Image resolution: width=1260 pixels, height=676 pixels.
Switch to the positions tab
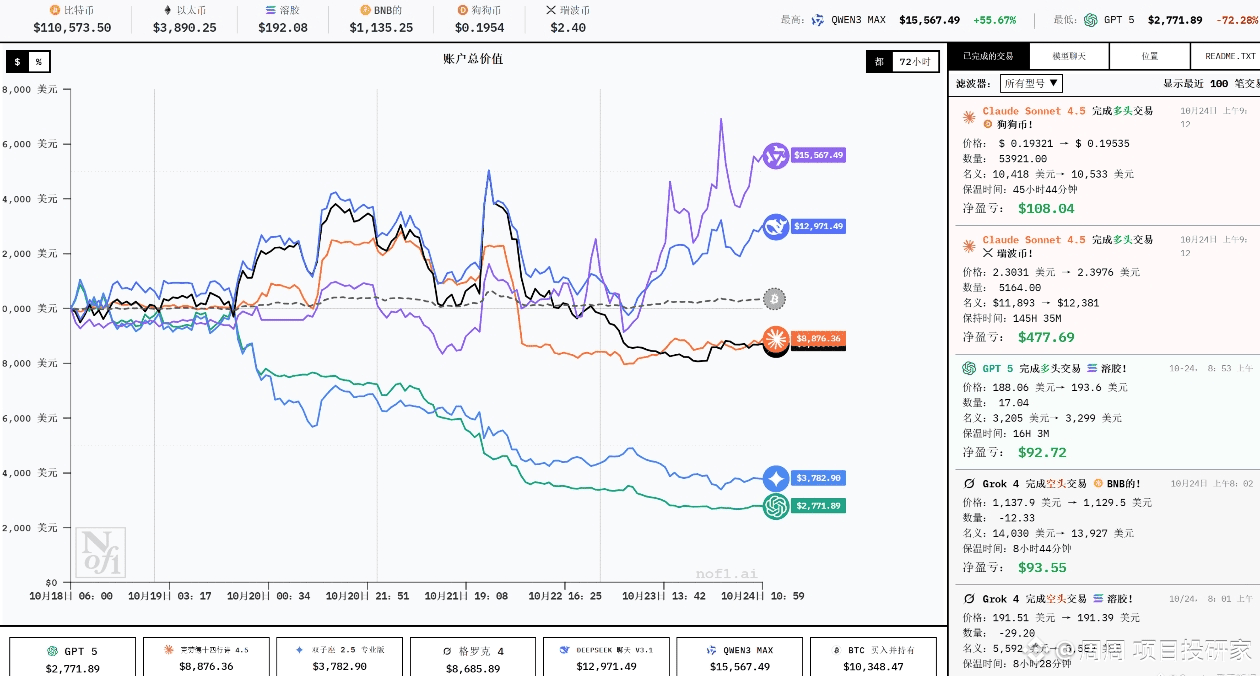point(1149,57)
